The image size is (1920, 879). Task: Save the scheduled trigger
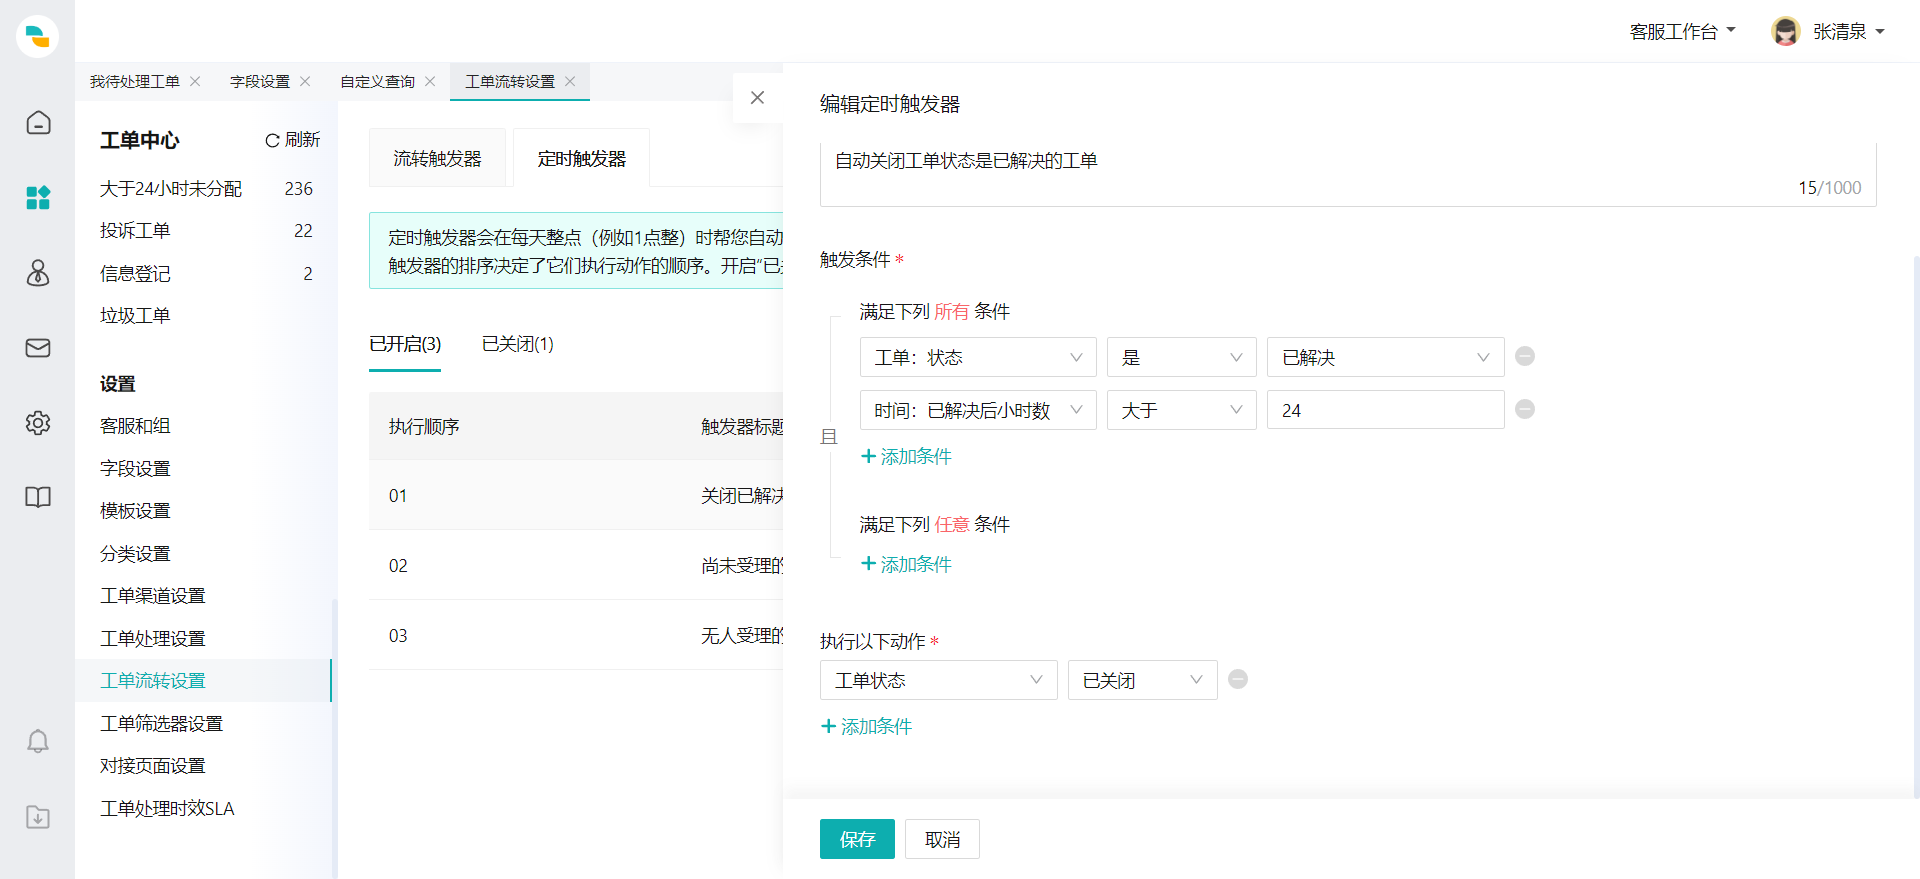click(x=857, y=839)
